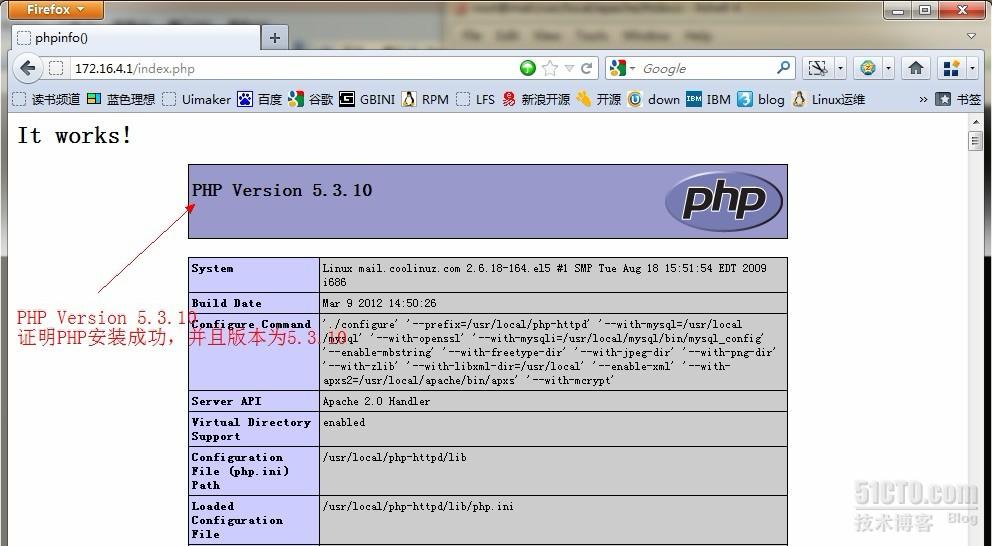
Task: Open the GBINI bookmark
Action: click(x=367, y=99)
